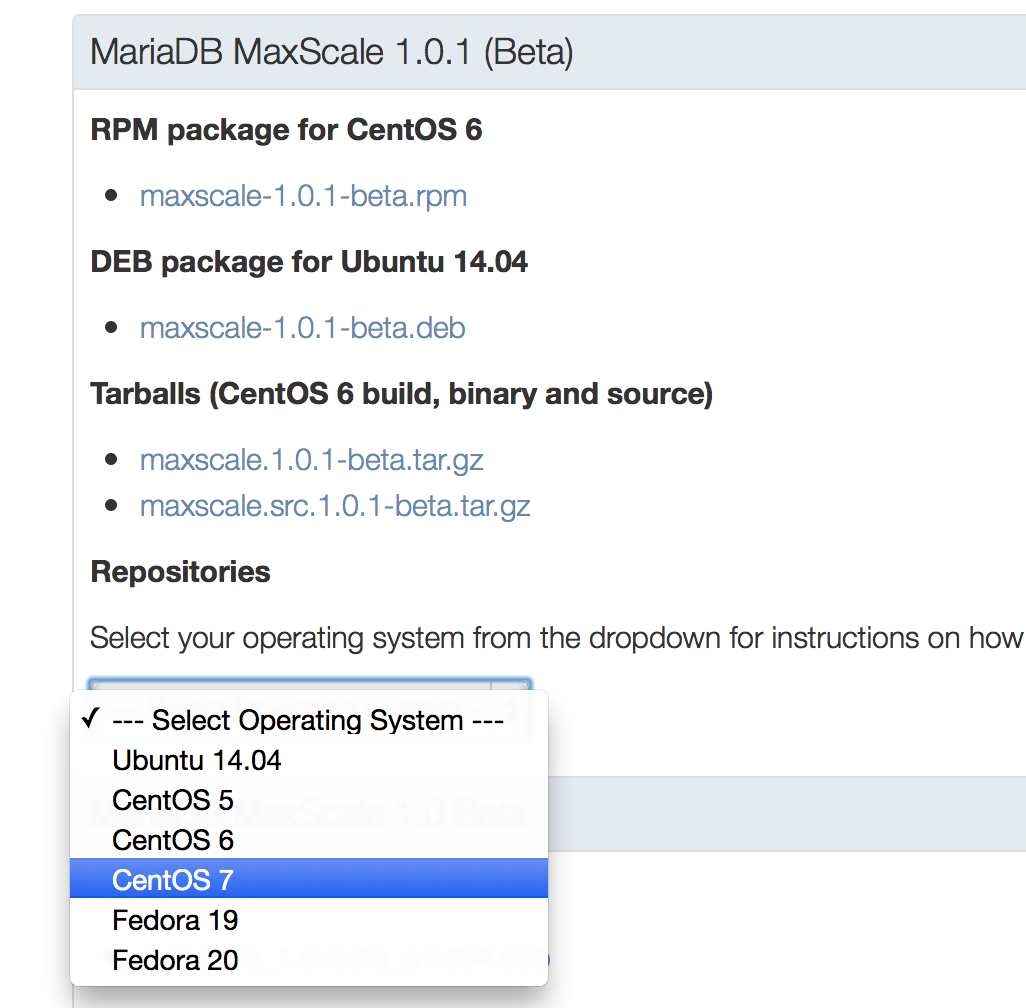1026x1008 pixels.
Task: Click the maxscale.1.0.1-beta.tar.gz tarball link
Action: tap(311, 460)
